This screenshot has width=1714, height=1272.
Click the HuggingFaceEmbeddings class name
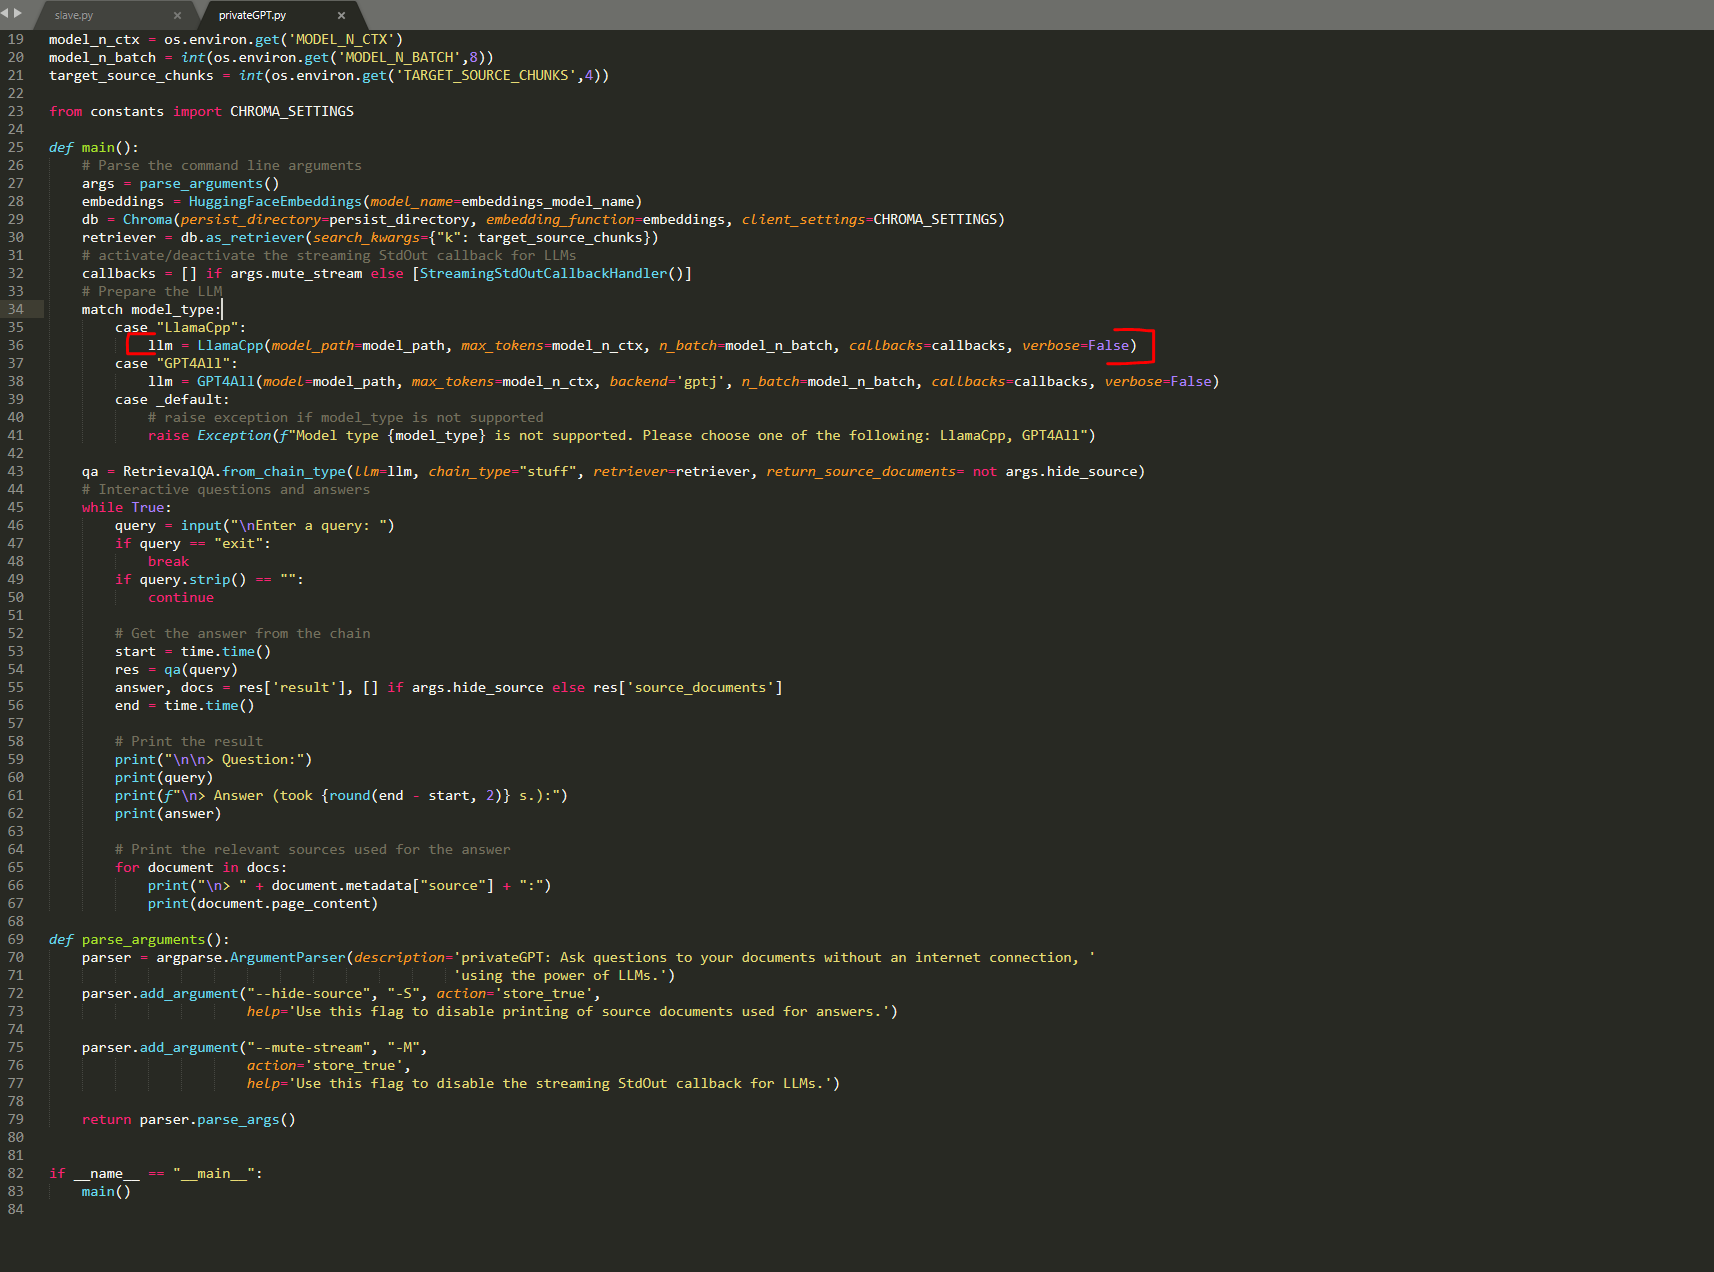pyautogui.click(x=275, y=202)
